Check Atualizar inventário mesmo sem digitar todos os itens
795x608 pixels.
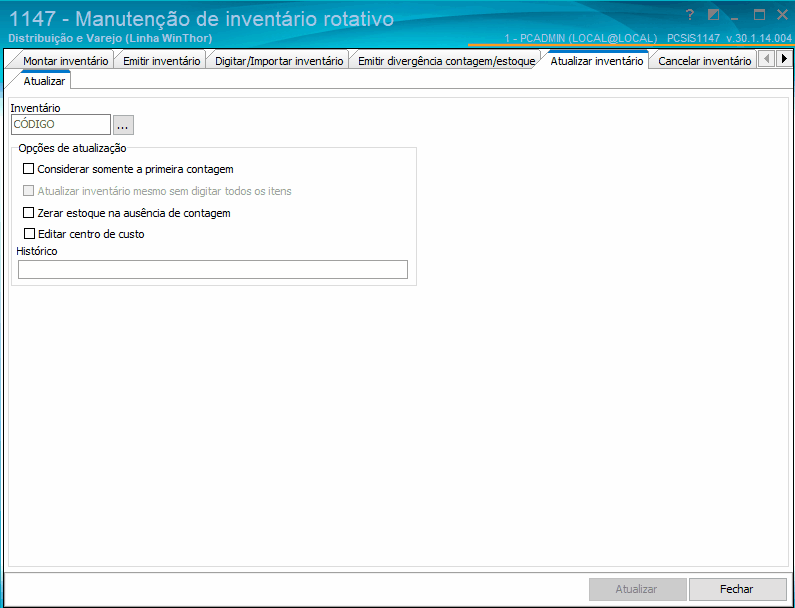pyautogui.click(x=29, y=191)
